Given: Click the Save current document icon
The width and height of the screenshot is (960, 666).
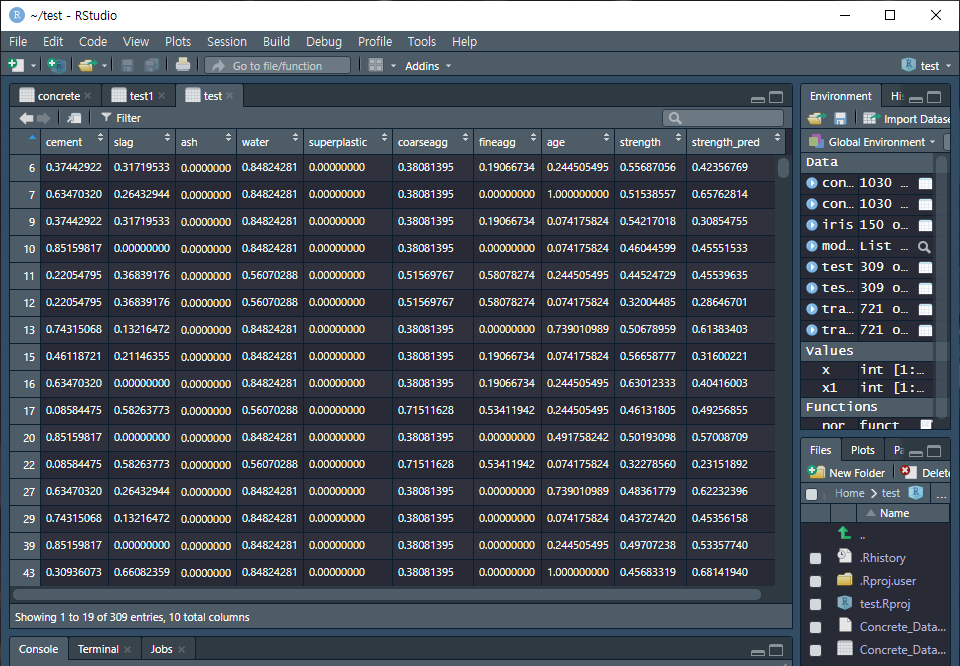Looking at the screenshot, I should (127, 65).
